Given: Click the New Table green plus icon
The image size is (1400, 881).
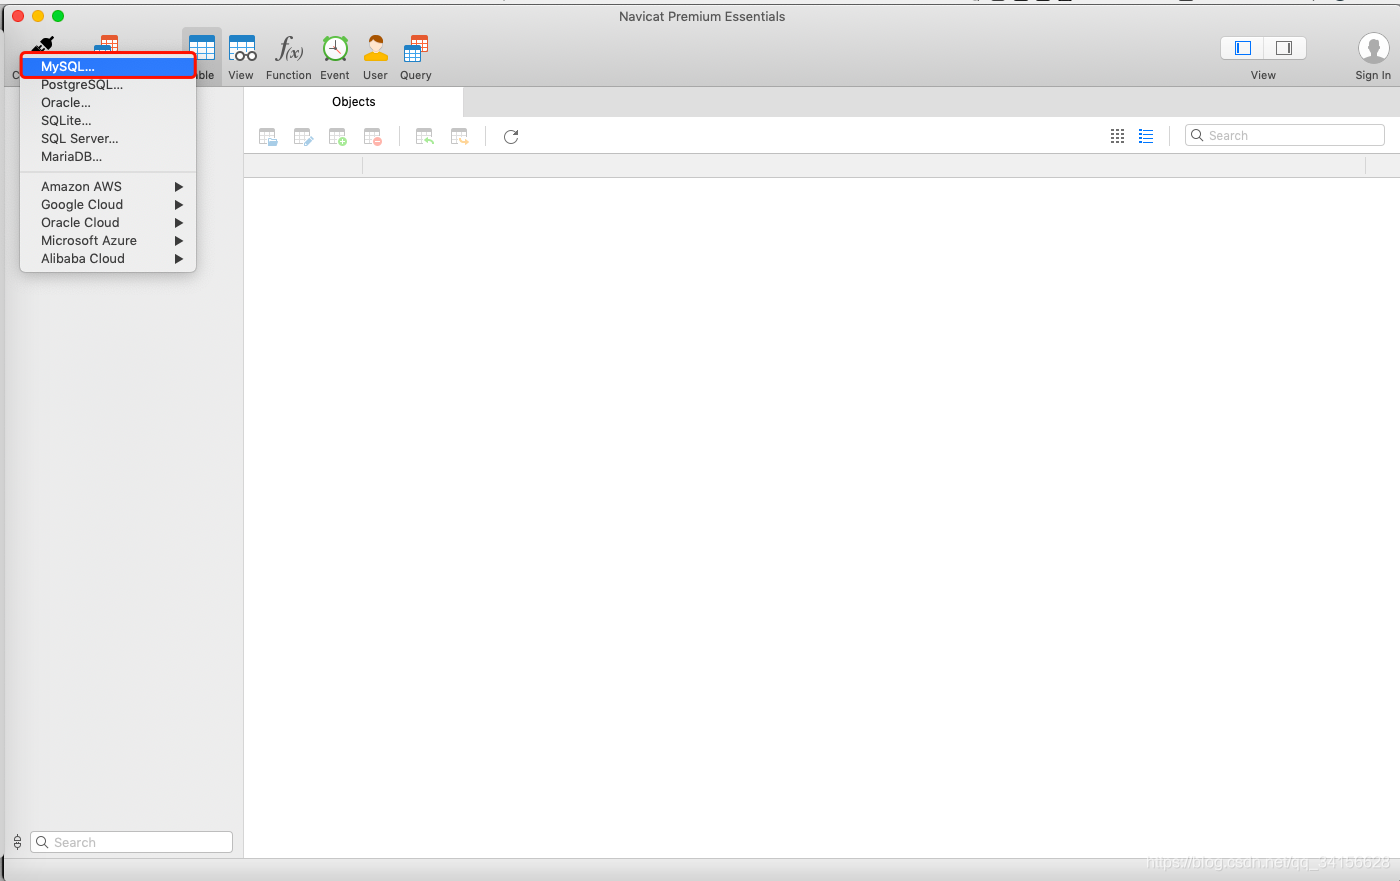Looking at the screenshot, I should click(338, 137).
